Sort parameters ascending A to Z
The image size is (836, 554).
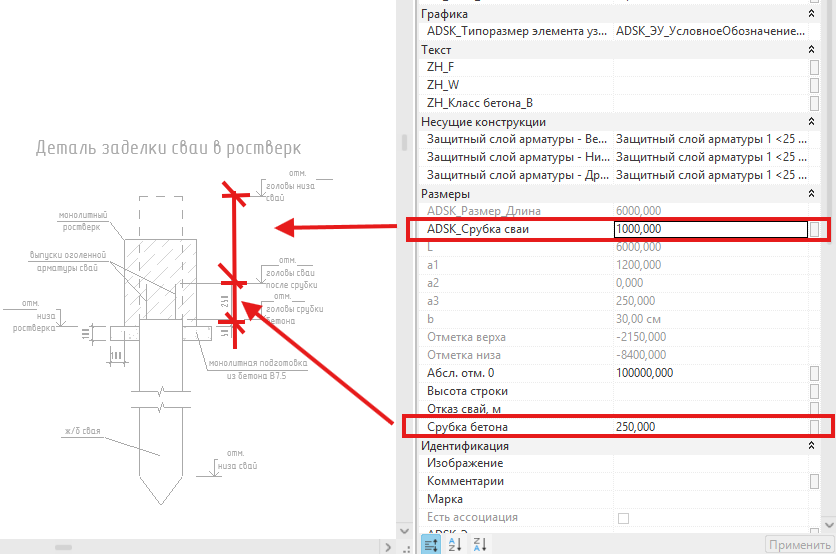(455, 544)
